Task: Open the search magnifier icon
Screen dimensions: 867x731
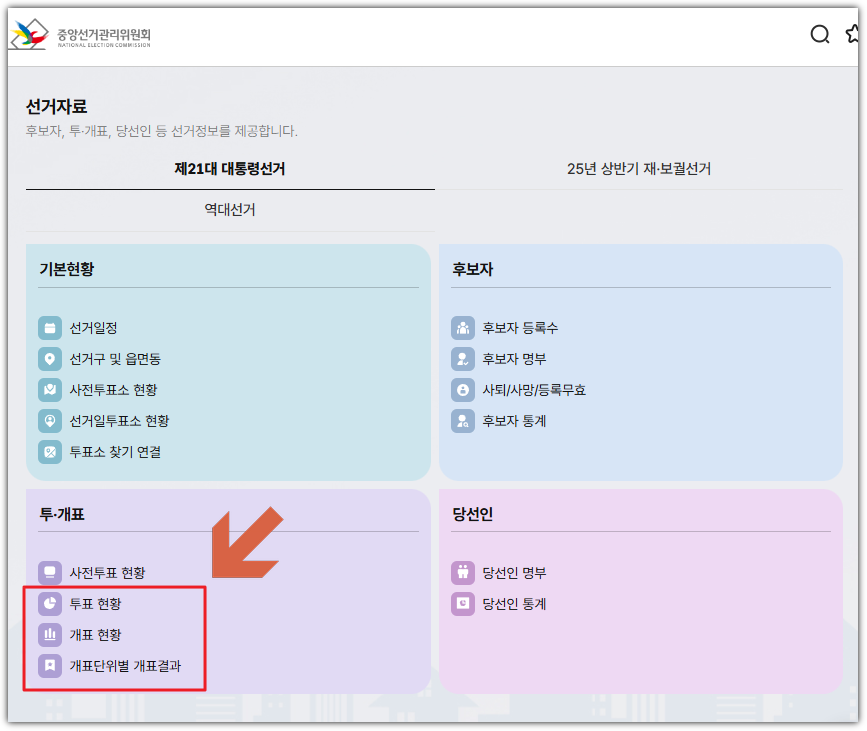Action: click(819, 34)
